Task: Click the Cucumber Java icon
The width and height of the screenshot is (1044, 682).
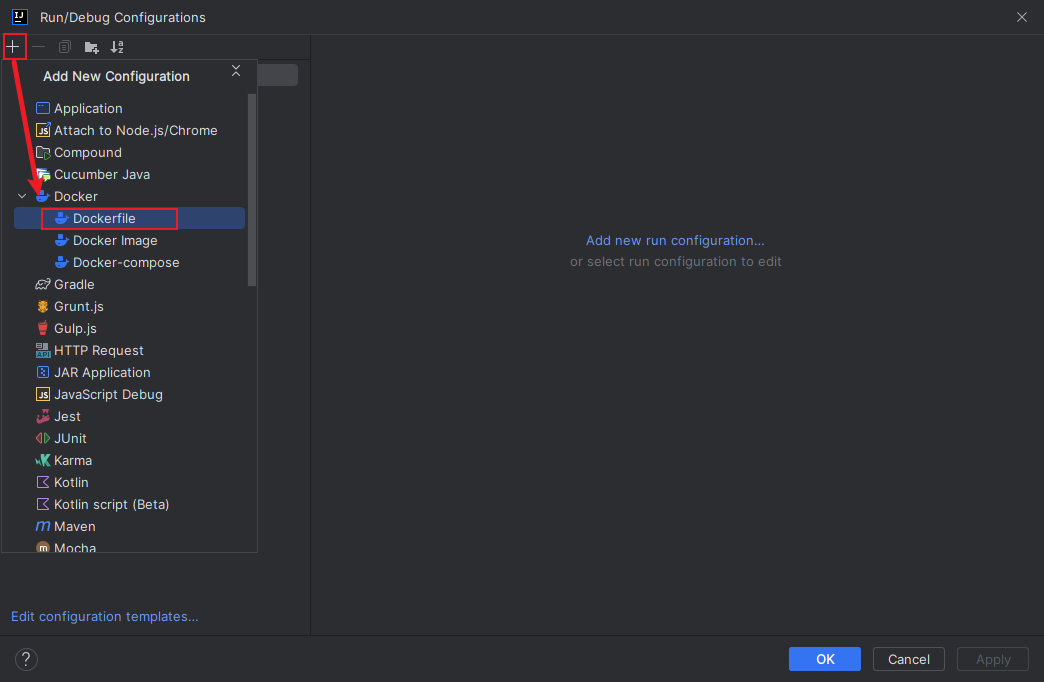Action: pos(43,174)
